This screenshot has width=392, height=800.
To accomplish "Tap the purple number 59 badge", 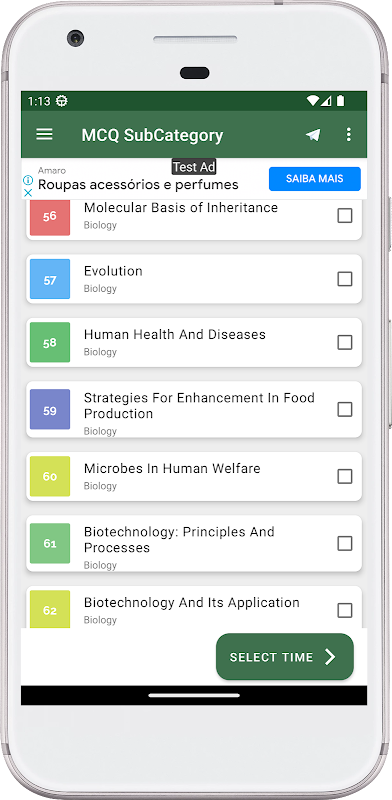I will 50,409.
